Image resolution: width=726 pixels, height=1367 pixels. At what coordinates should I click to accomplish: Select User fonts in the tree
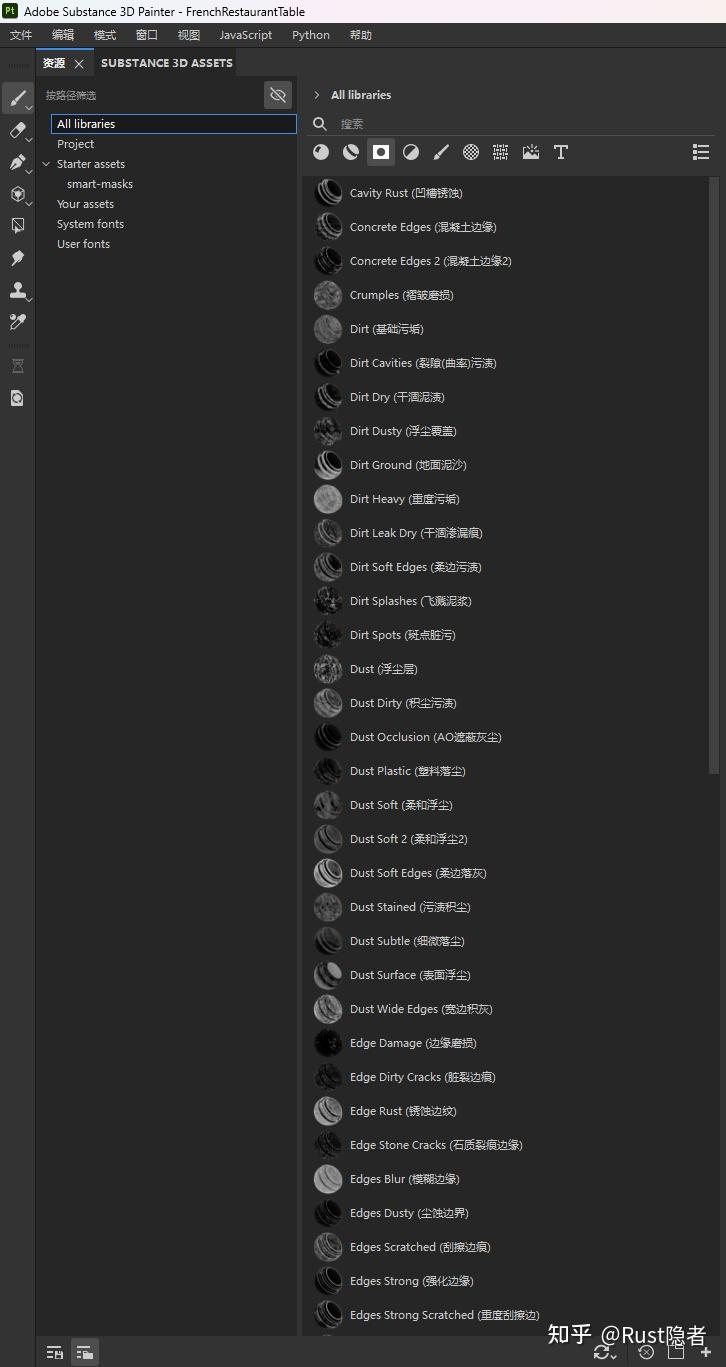pyautogui.click(x=83, y=244)
